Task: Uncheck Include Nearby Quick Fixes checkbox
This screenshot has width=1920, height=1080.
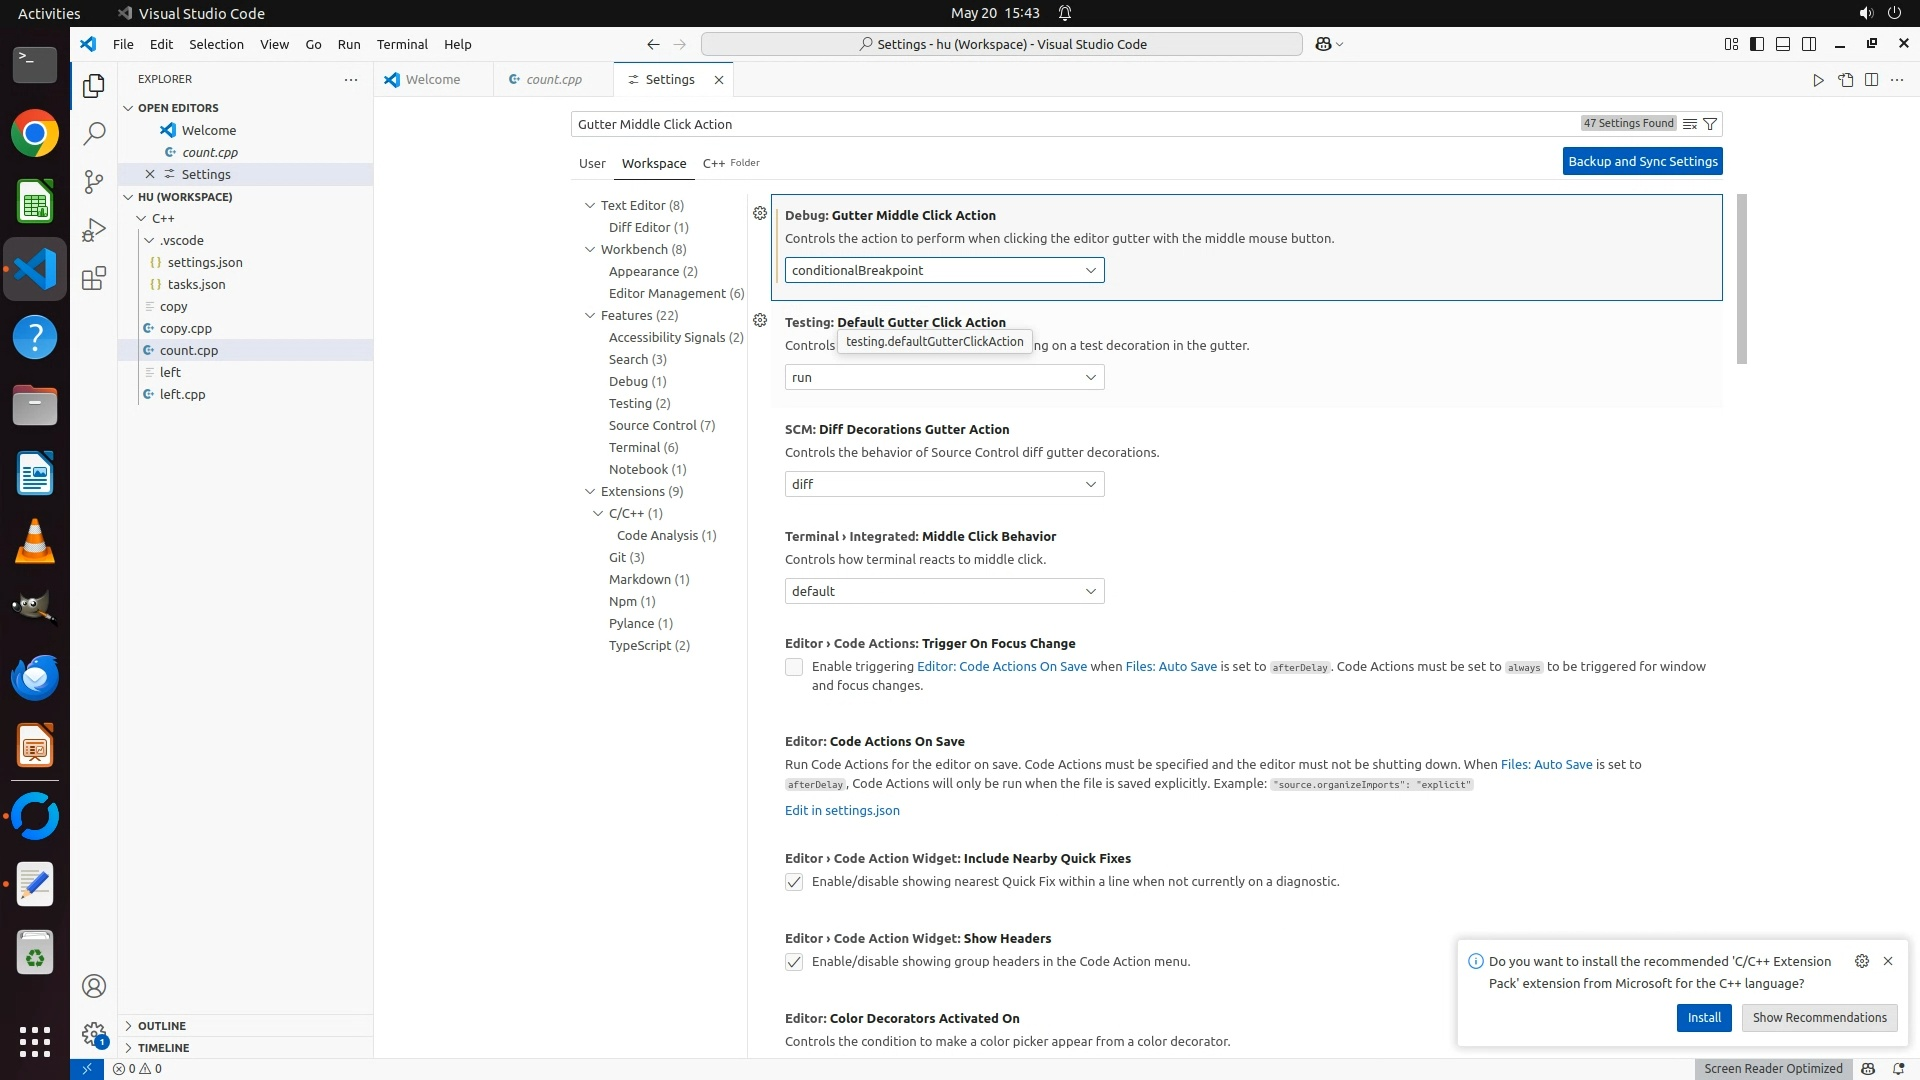Action: click(x=794, y=882)
